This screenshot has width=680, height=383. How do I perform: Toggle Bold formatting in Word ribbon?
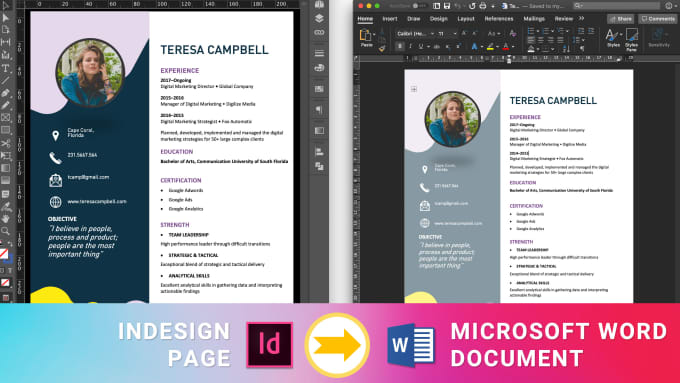coord(400,46)
